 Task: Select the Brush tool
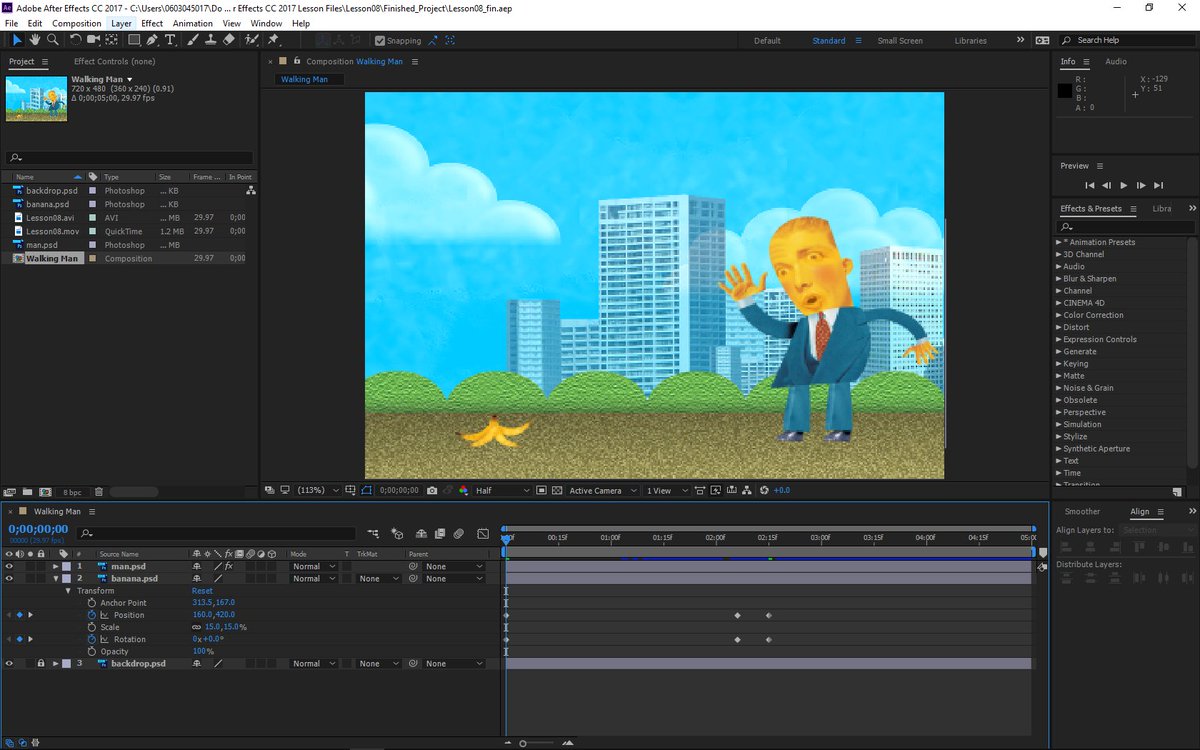point(193,40)
